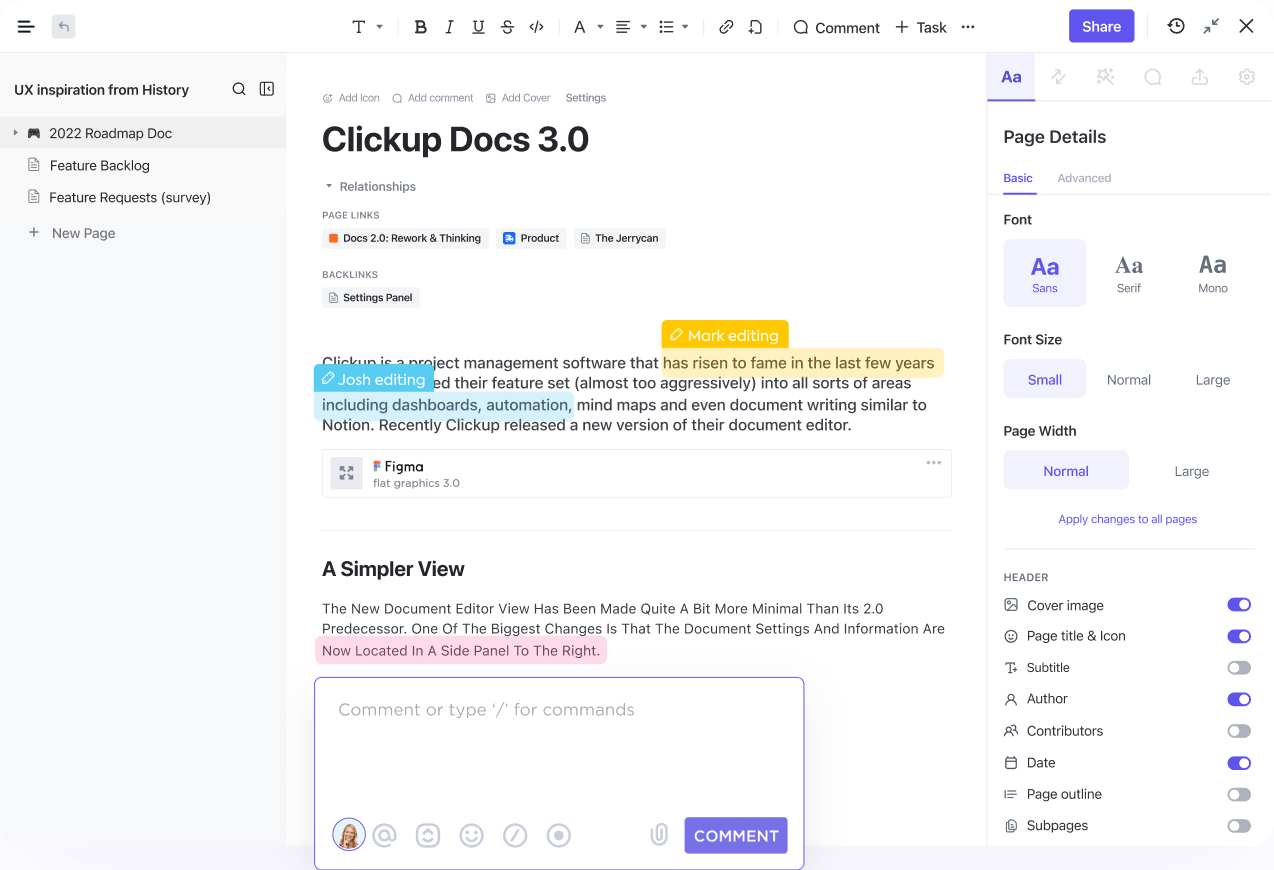1274x870 pixels.
Task: Click slash command icon in comment box
Action: [515, 835]
